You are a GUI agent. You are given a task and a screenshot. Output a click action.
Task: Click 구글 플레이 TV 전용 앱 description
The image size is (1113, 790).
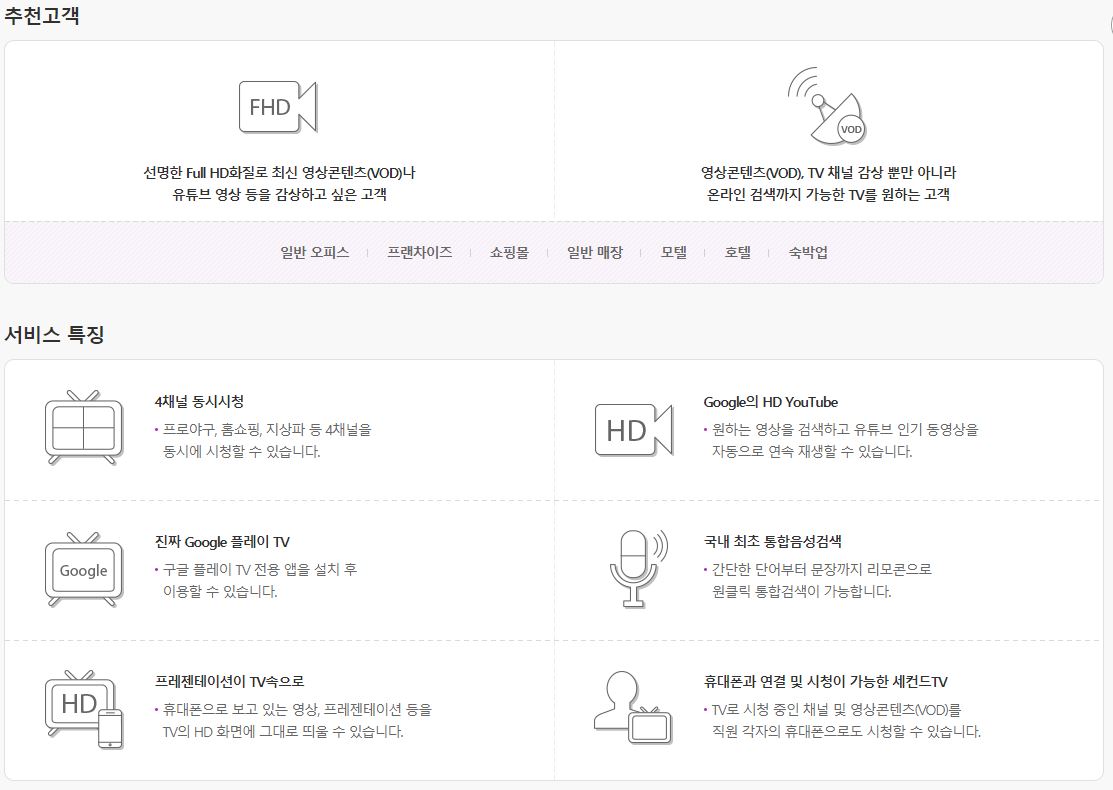pyautogui.click(x=260, y=569)
